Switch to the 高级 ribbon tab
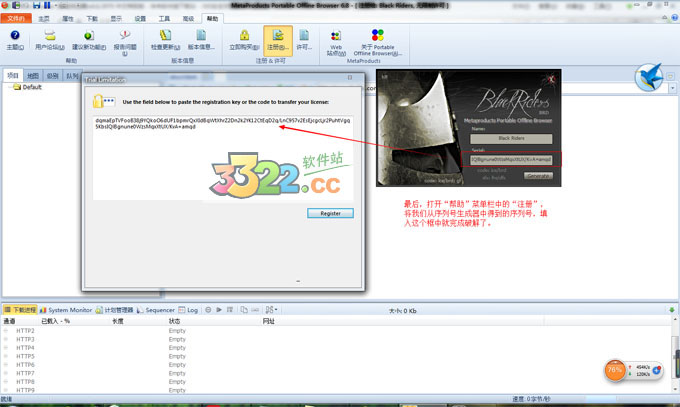Viewport: 680px width, 407px height. coord(188,19)
